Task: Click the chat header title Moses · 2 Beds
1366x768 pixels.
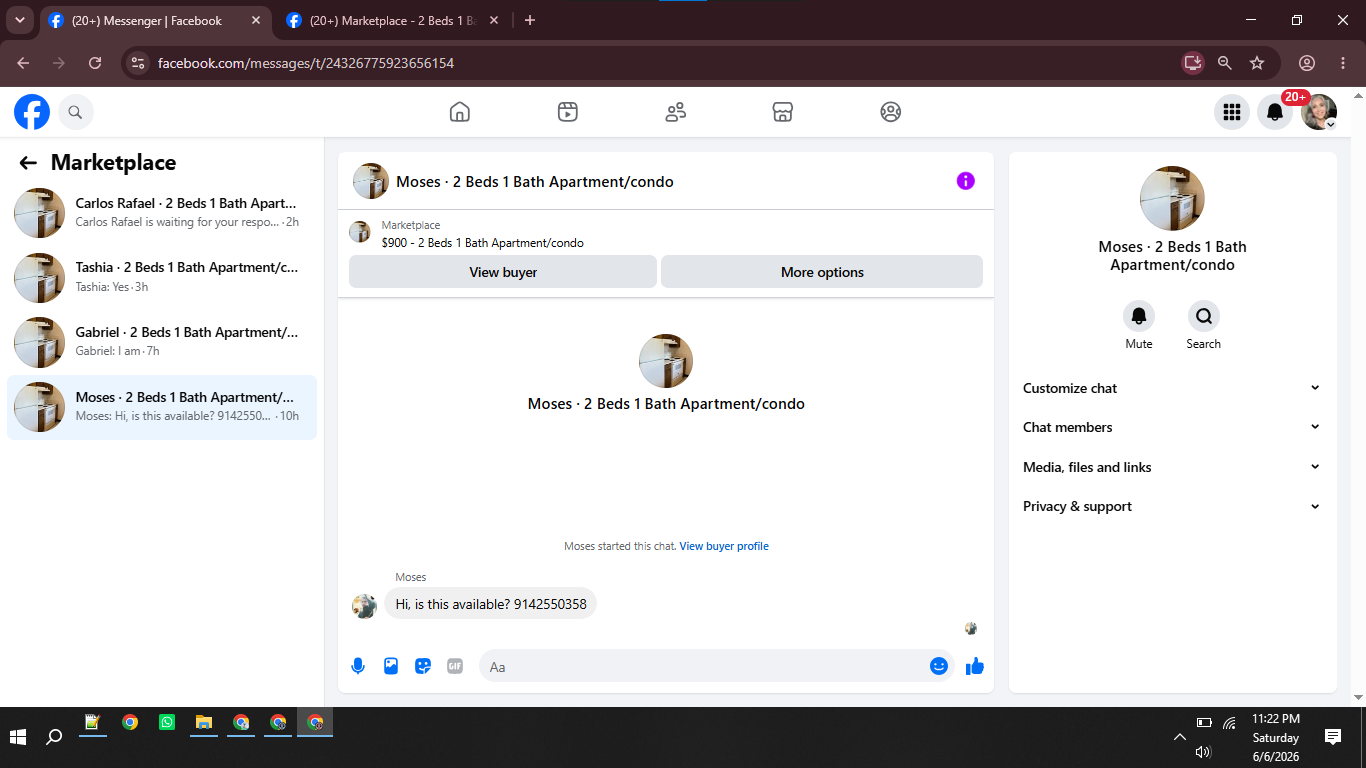Action: pyautogui.click(x=535, y=182)
